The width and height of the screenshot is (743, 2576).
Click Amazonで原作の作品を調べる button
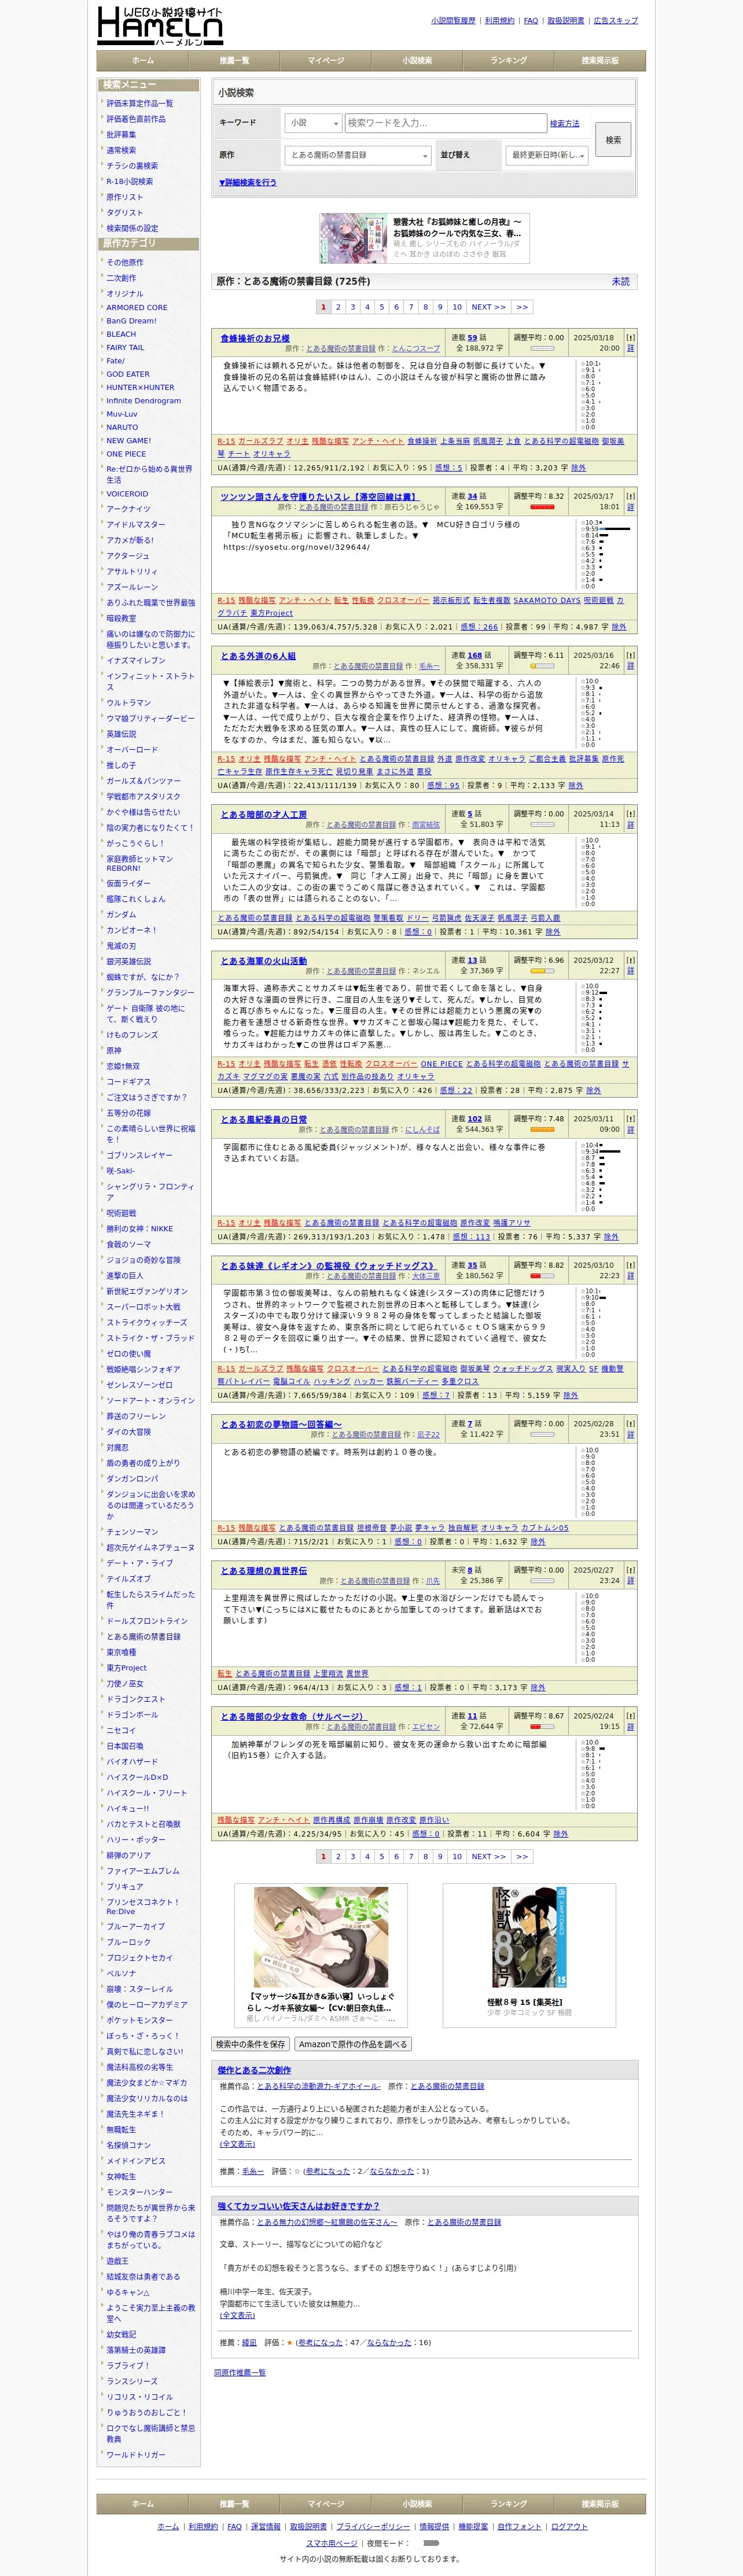(x=352, y=2044)
